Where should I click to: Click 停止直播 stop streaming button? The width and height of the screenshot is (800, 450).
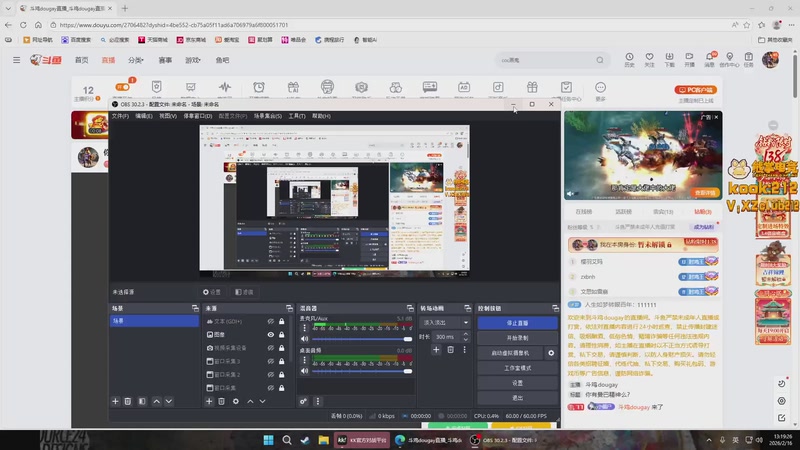(517, 323)
